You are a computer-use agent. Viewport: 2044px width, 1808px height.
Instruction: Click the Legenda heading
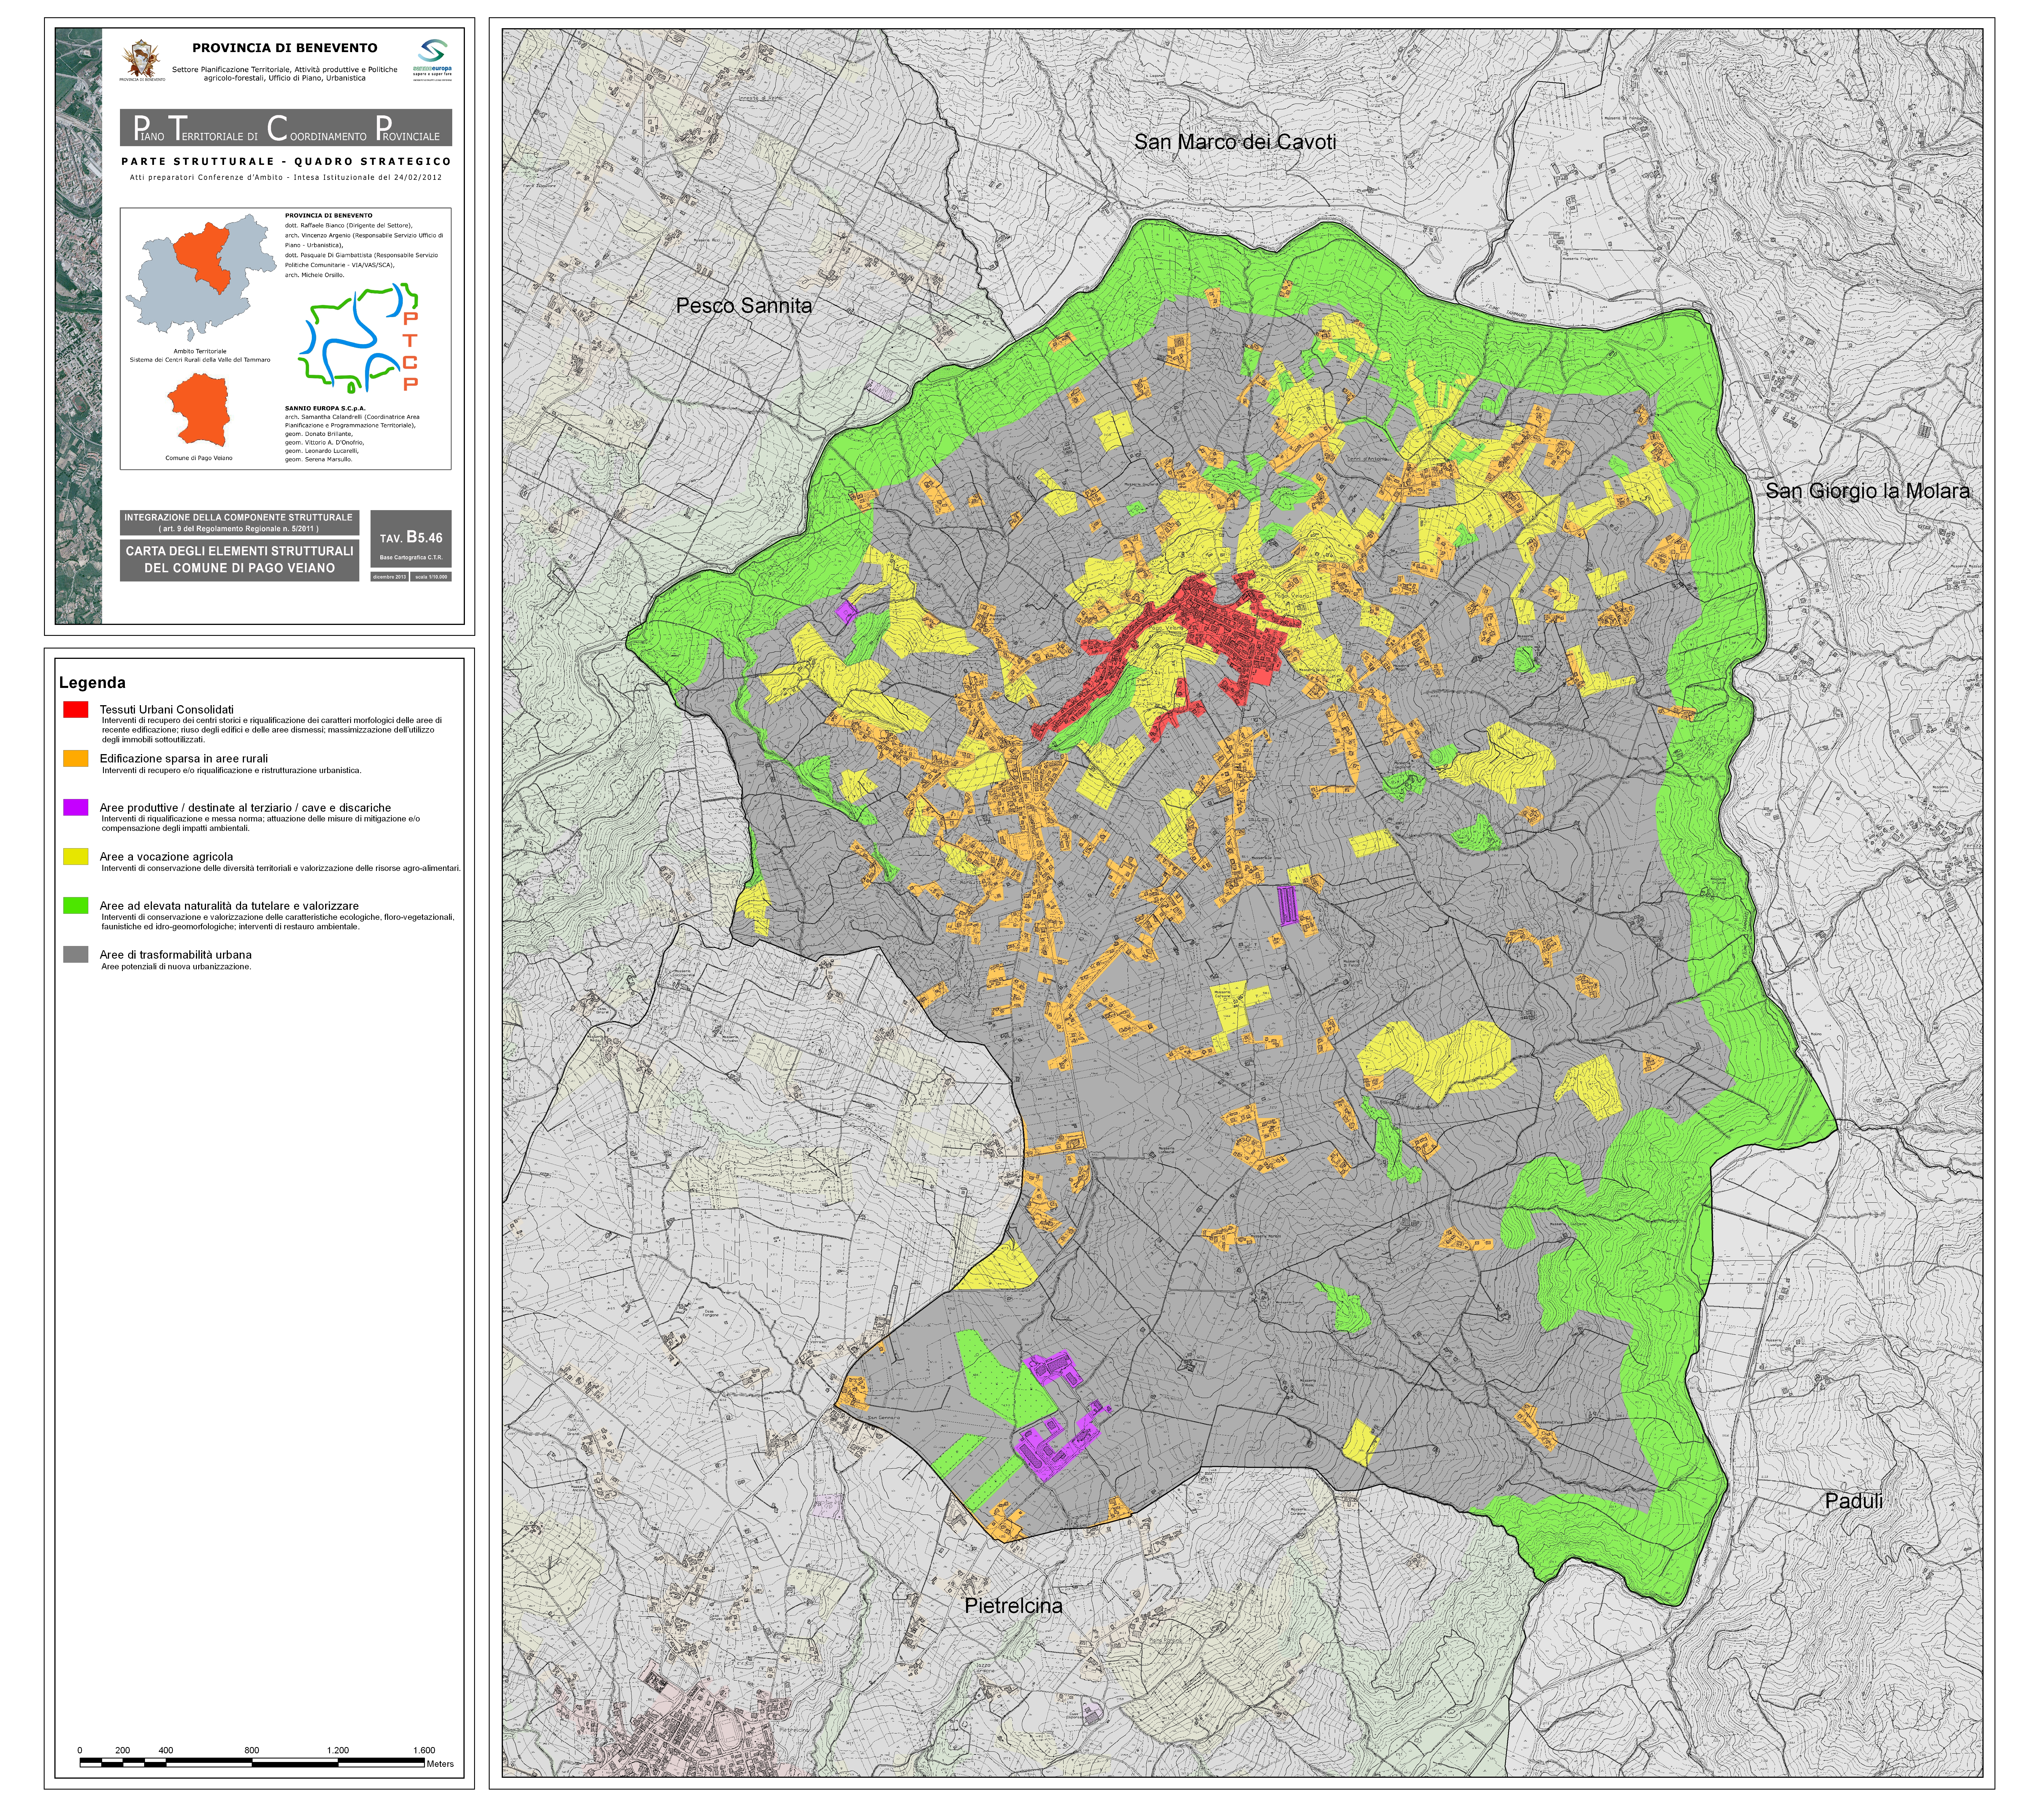click(x=92, y=683)
